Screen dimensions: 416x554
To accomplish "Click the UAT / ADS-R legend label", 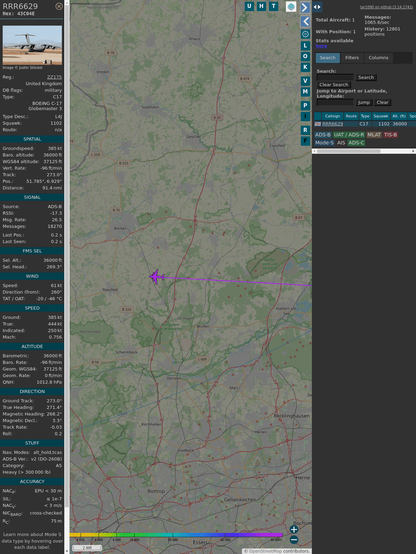I will (x=349, y=135).
